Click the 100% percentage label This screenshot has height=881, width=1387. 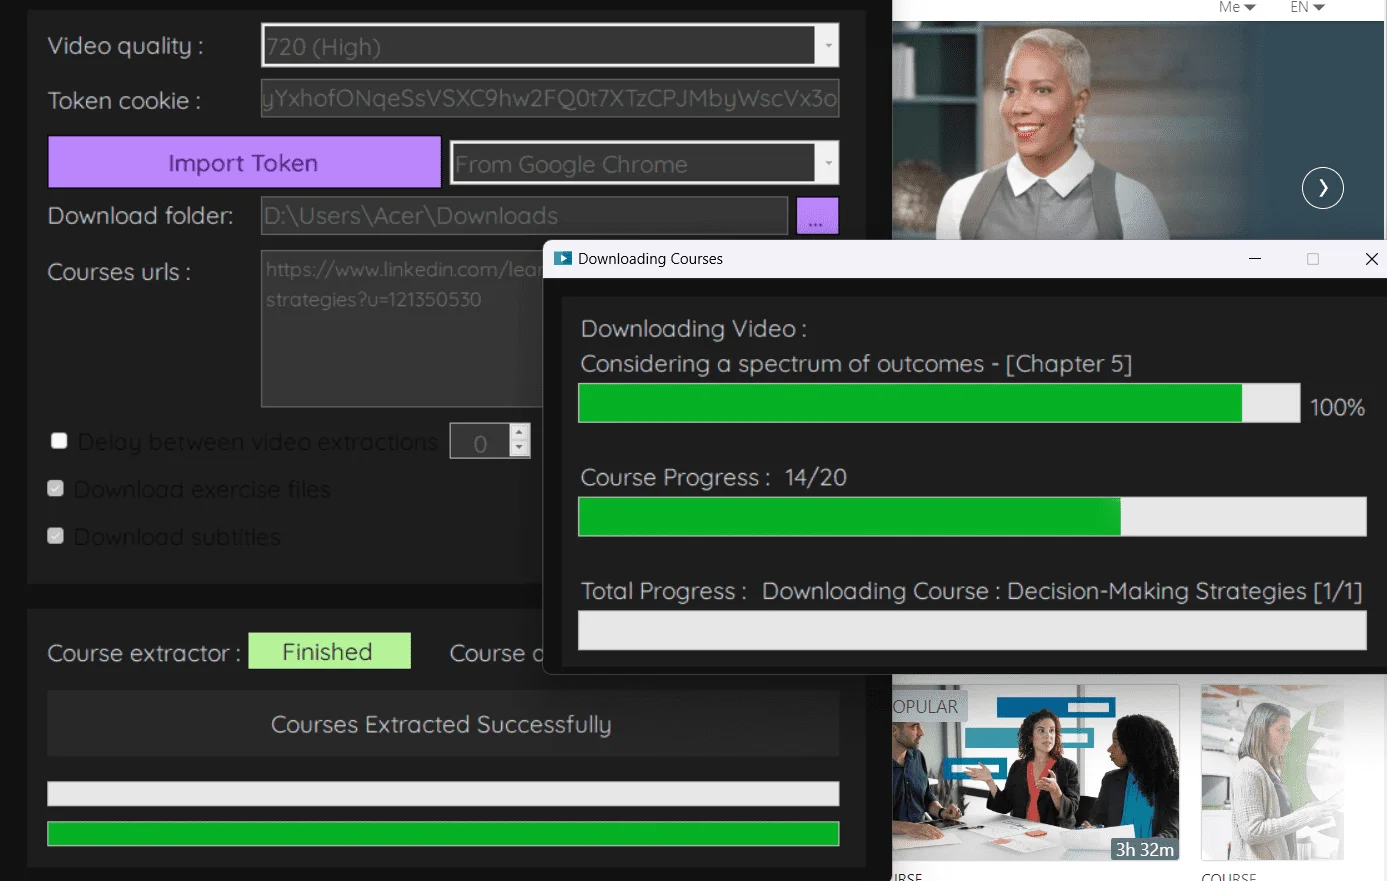1337,407
